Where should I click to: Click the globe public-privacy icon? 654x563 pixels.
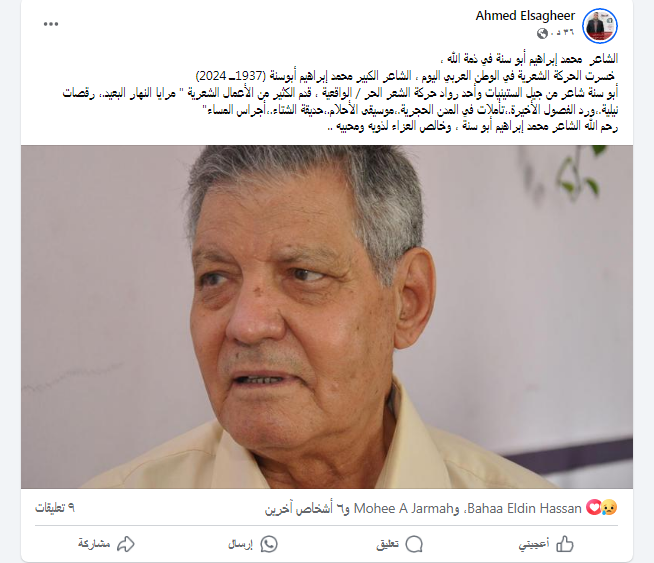542,33
